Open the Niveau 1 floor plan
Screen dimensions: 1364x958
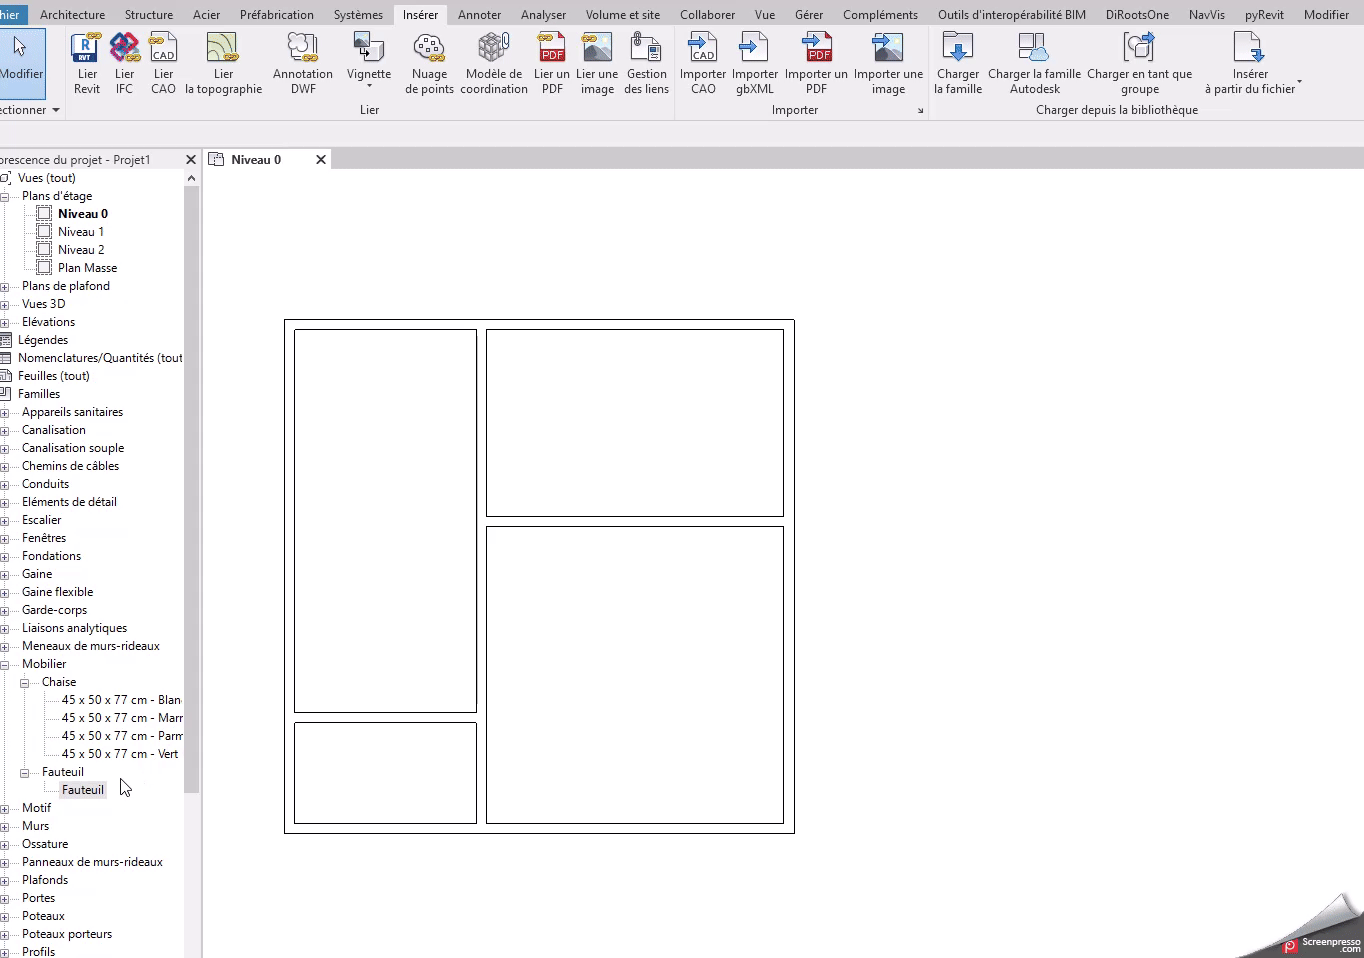80,232
